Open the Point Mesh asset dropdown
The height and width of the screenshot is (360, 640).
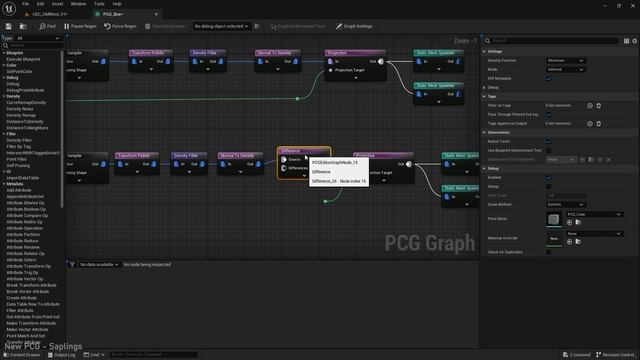click(594, 214)
